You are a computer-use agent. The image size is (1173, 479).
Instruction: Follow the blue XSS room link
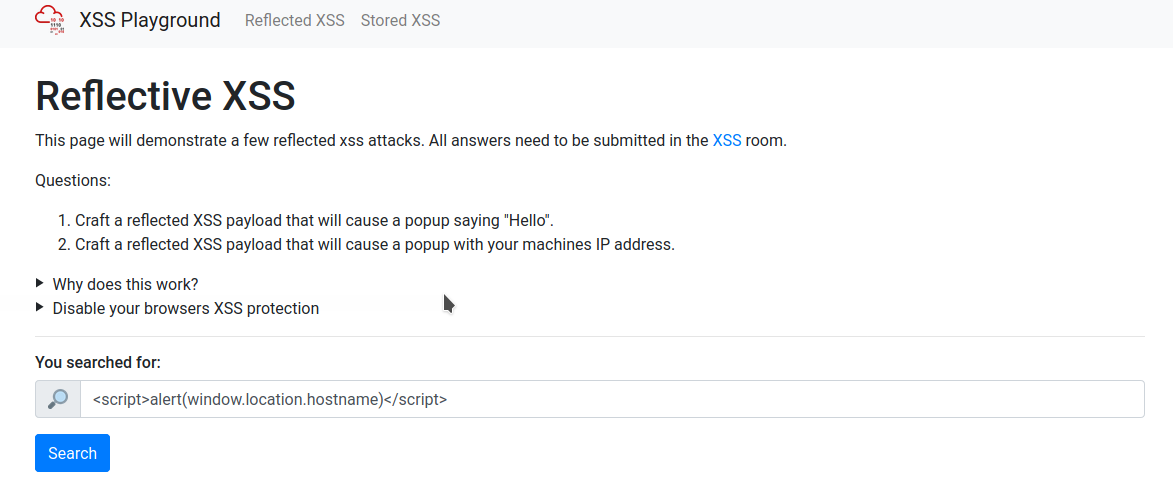[727, 140]
